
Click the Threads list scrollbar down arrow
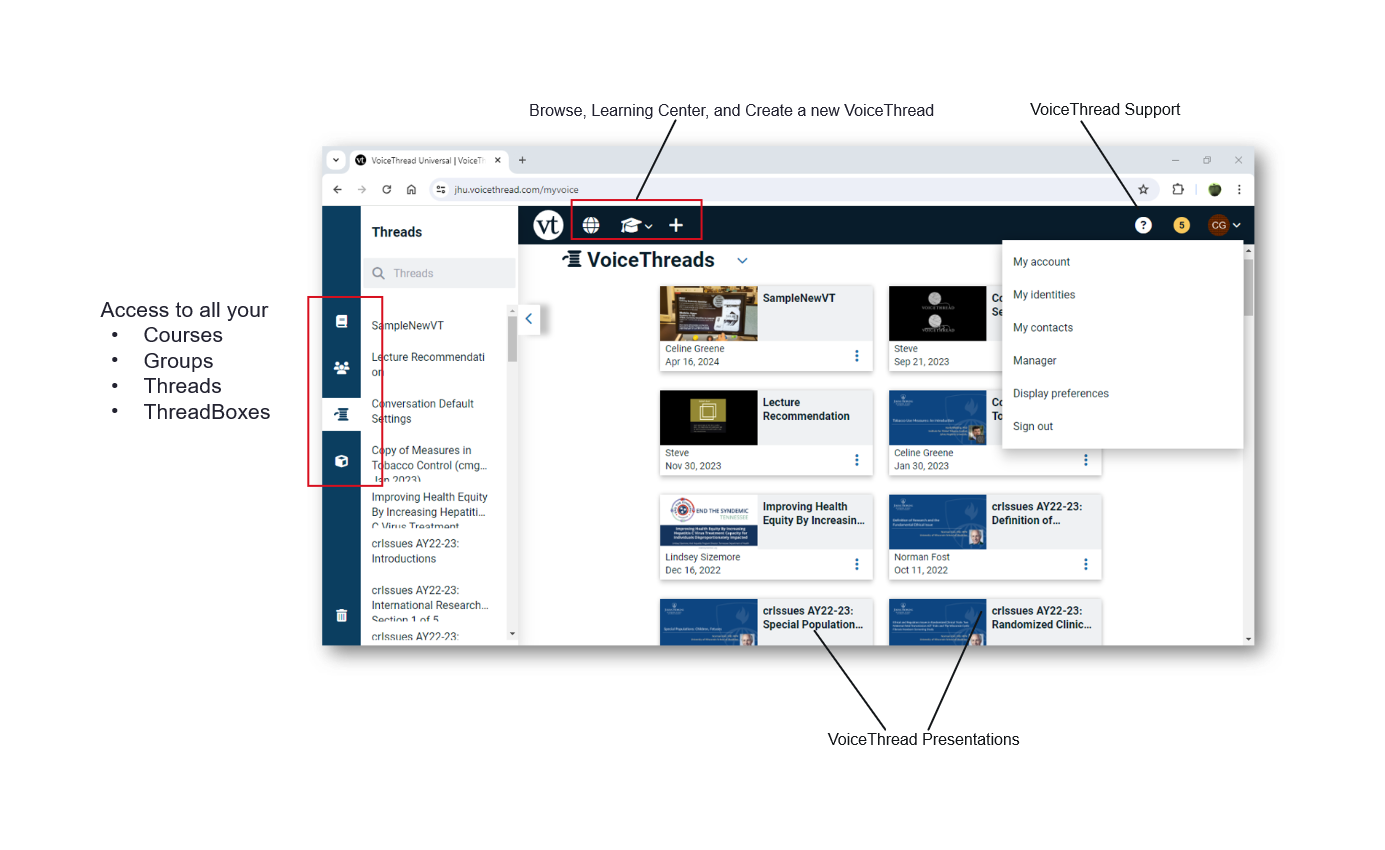512,634
